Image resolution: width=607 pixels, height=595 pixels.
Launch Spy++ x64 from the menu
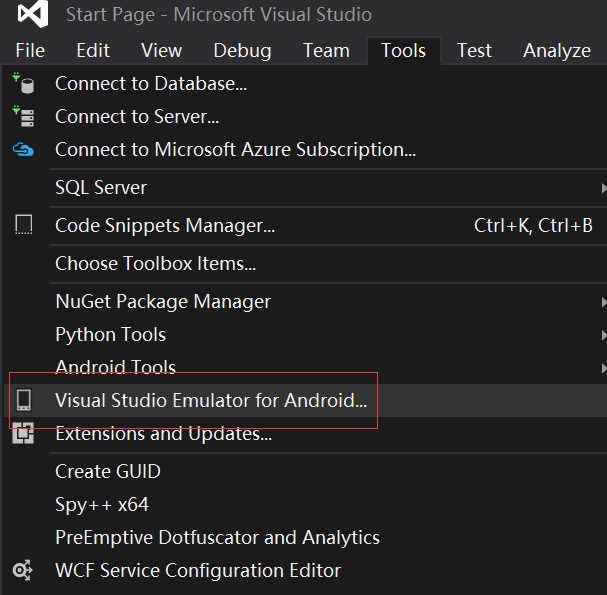coord(101,505)
